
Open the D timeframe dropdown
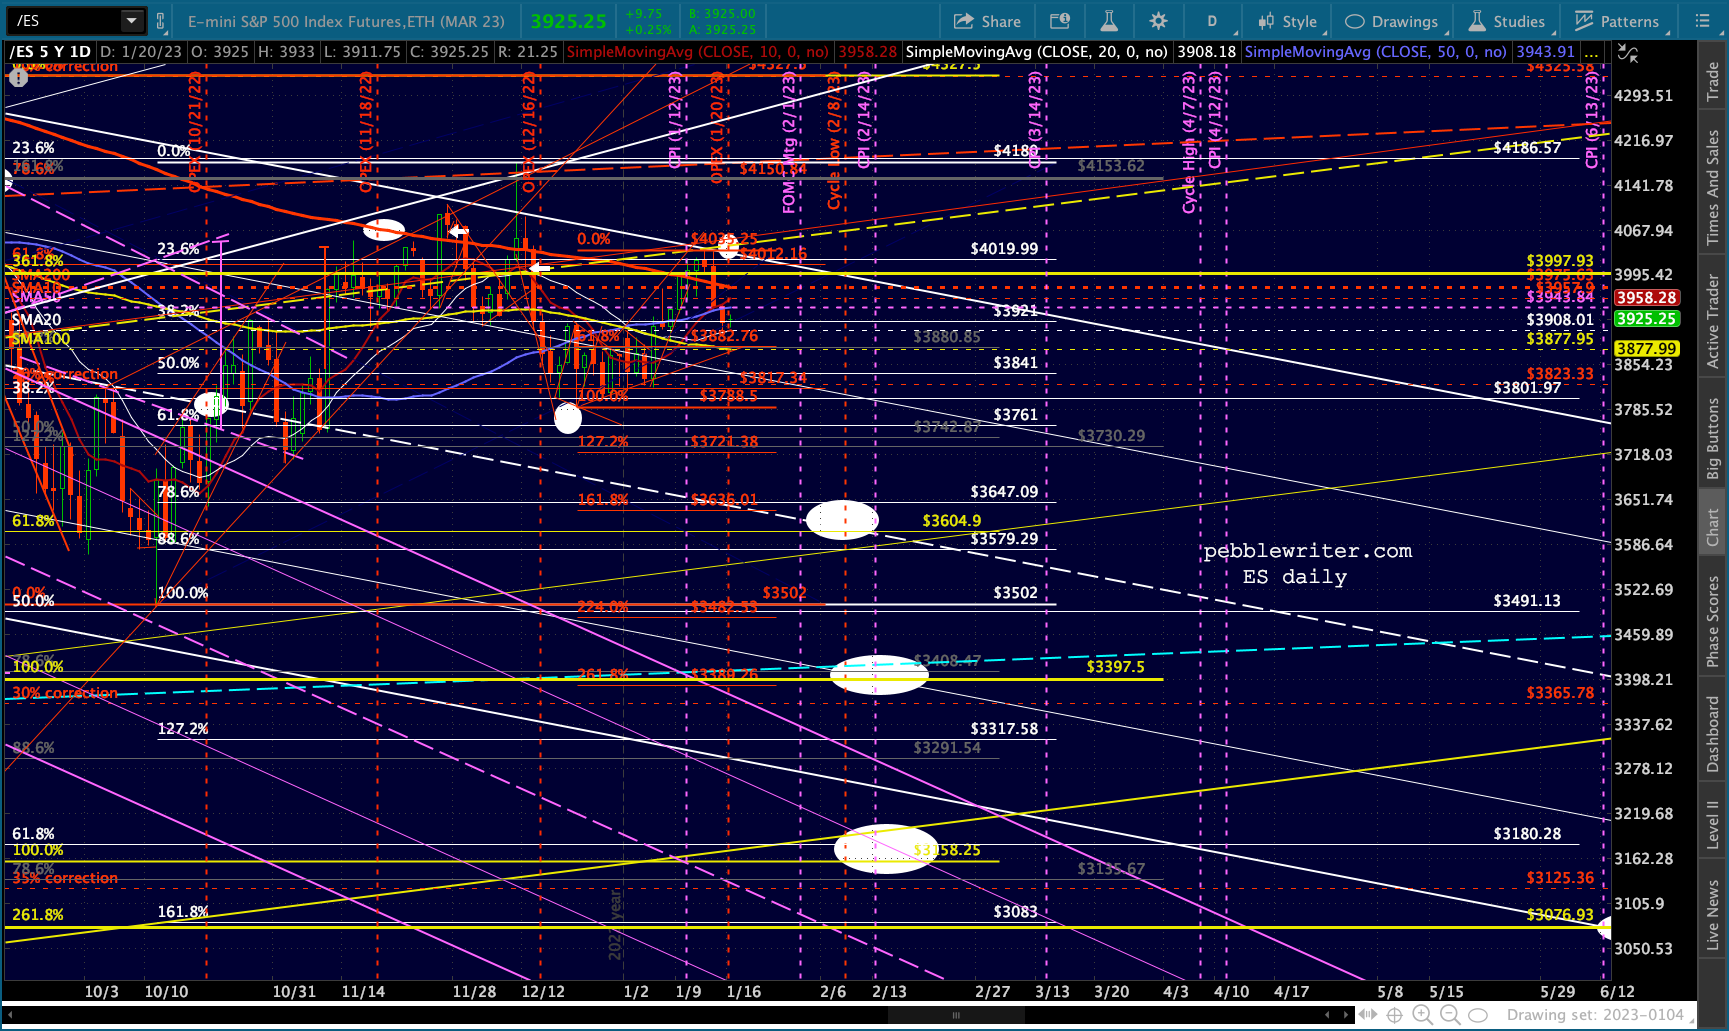pos(1211,21)
